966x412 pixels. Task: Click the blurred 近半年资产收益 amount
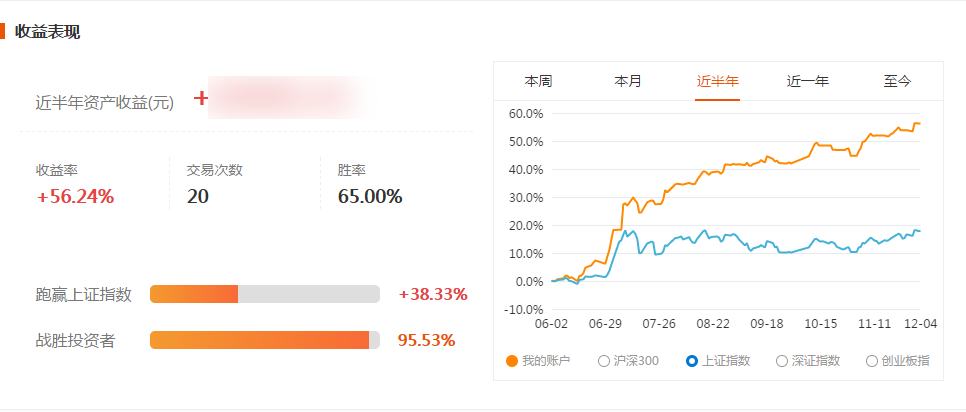[x=290, y=97]
